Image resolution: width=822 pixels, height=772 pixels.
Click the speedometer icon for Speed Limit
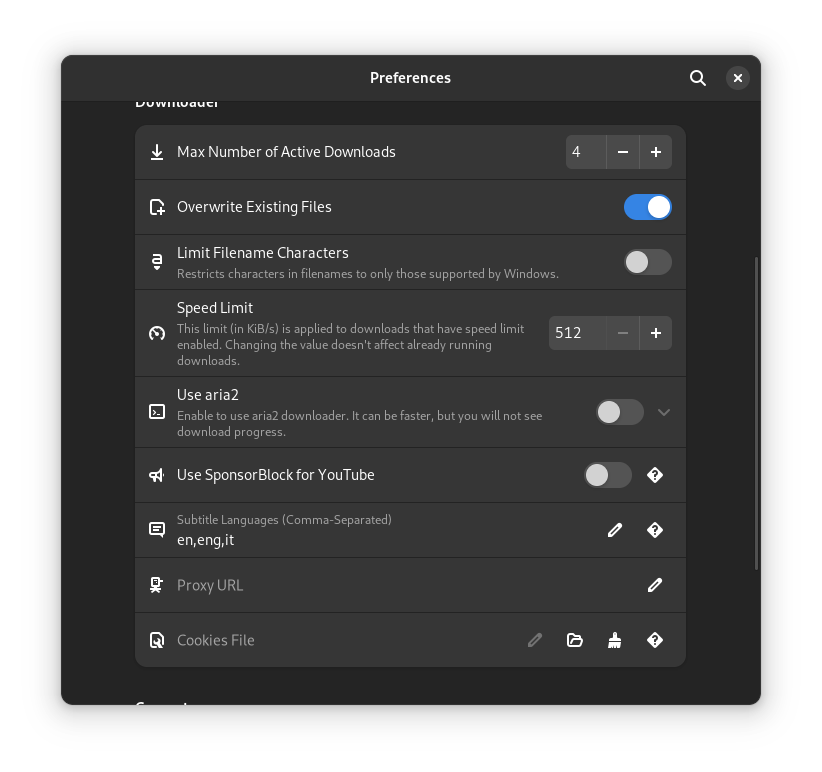pos(157,333)
